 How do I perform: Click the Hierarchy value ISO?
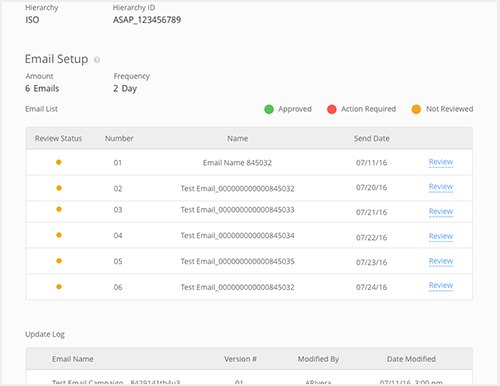pos(32,20)
